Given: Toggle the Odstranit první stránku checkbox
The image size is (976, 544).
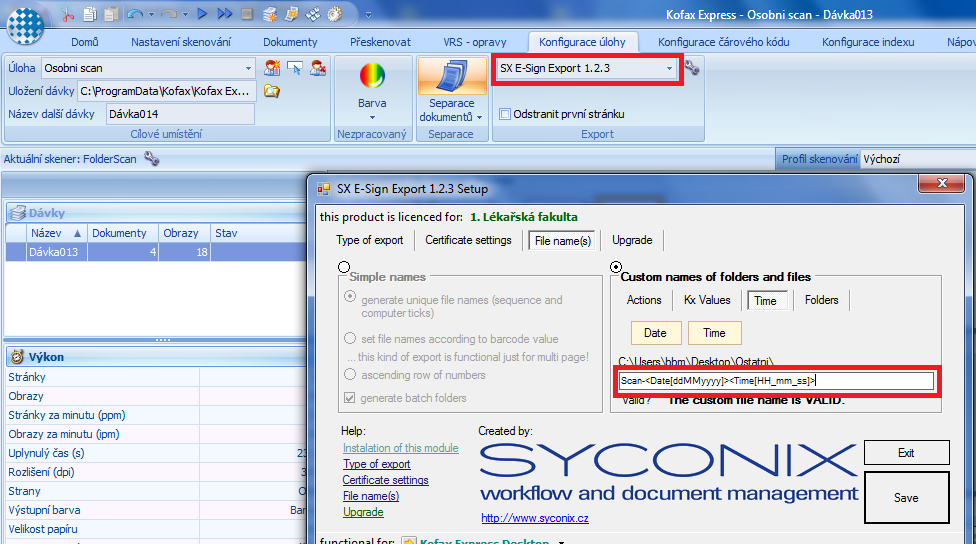Looking at the screenshot, I should tap(505, 114).
